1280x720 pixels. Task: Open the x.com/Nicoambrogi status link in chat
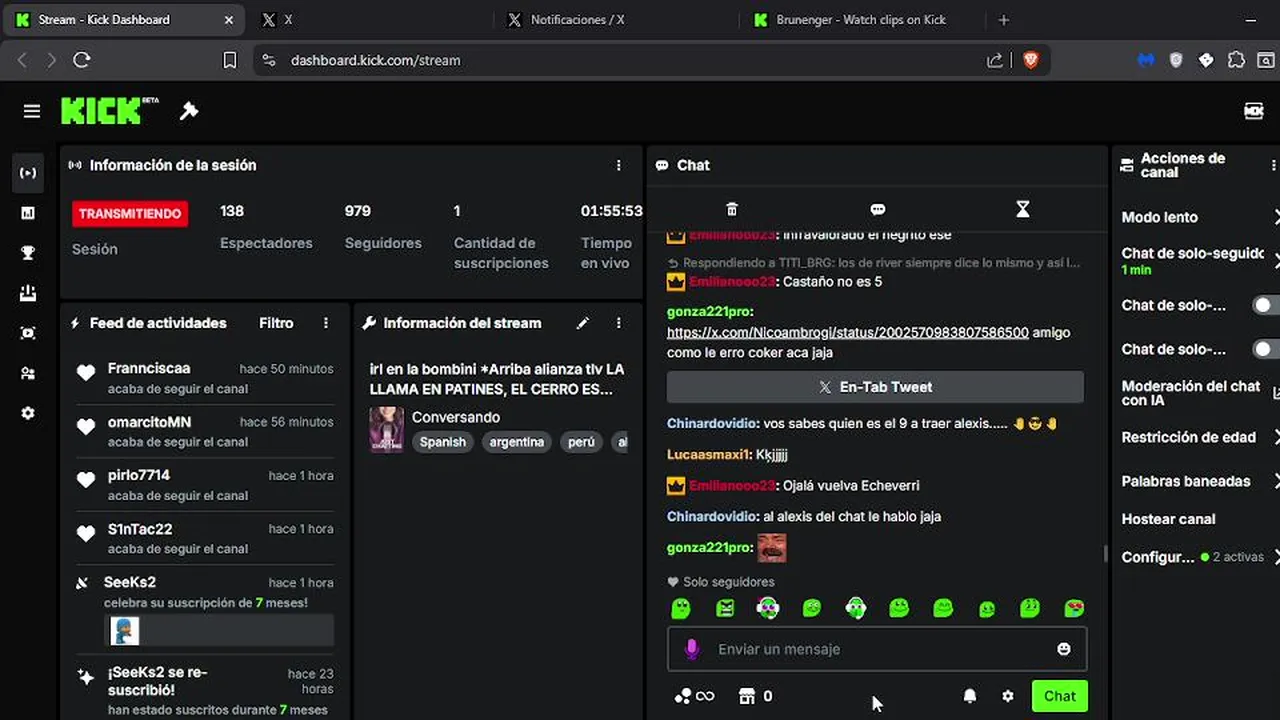pyautogui.click(x=847, y=332)
